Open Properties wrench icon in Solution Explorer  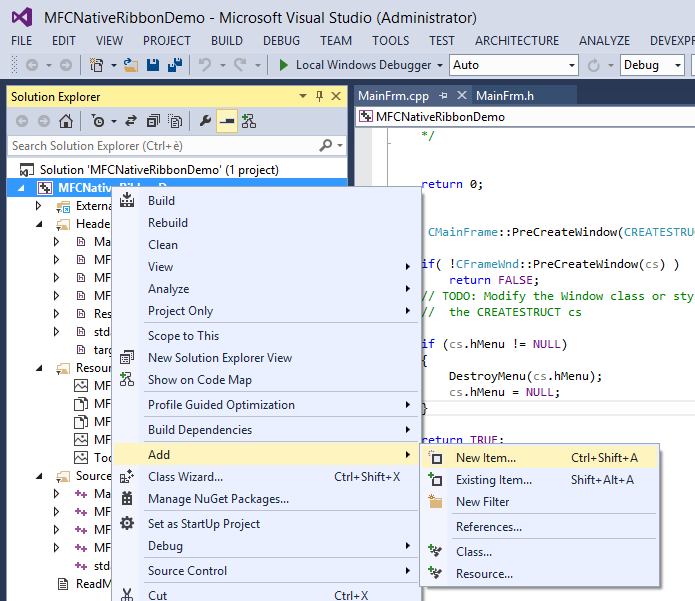(x=205, y=121)
